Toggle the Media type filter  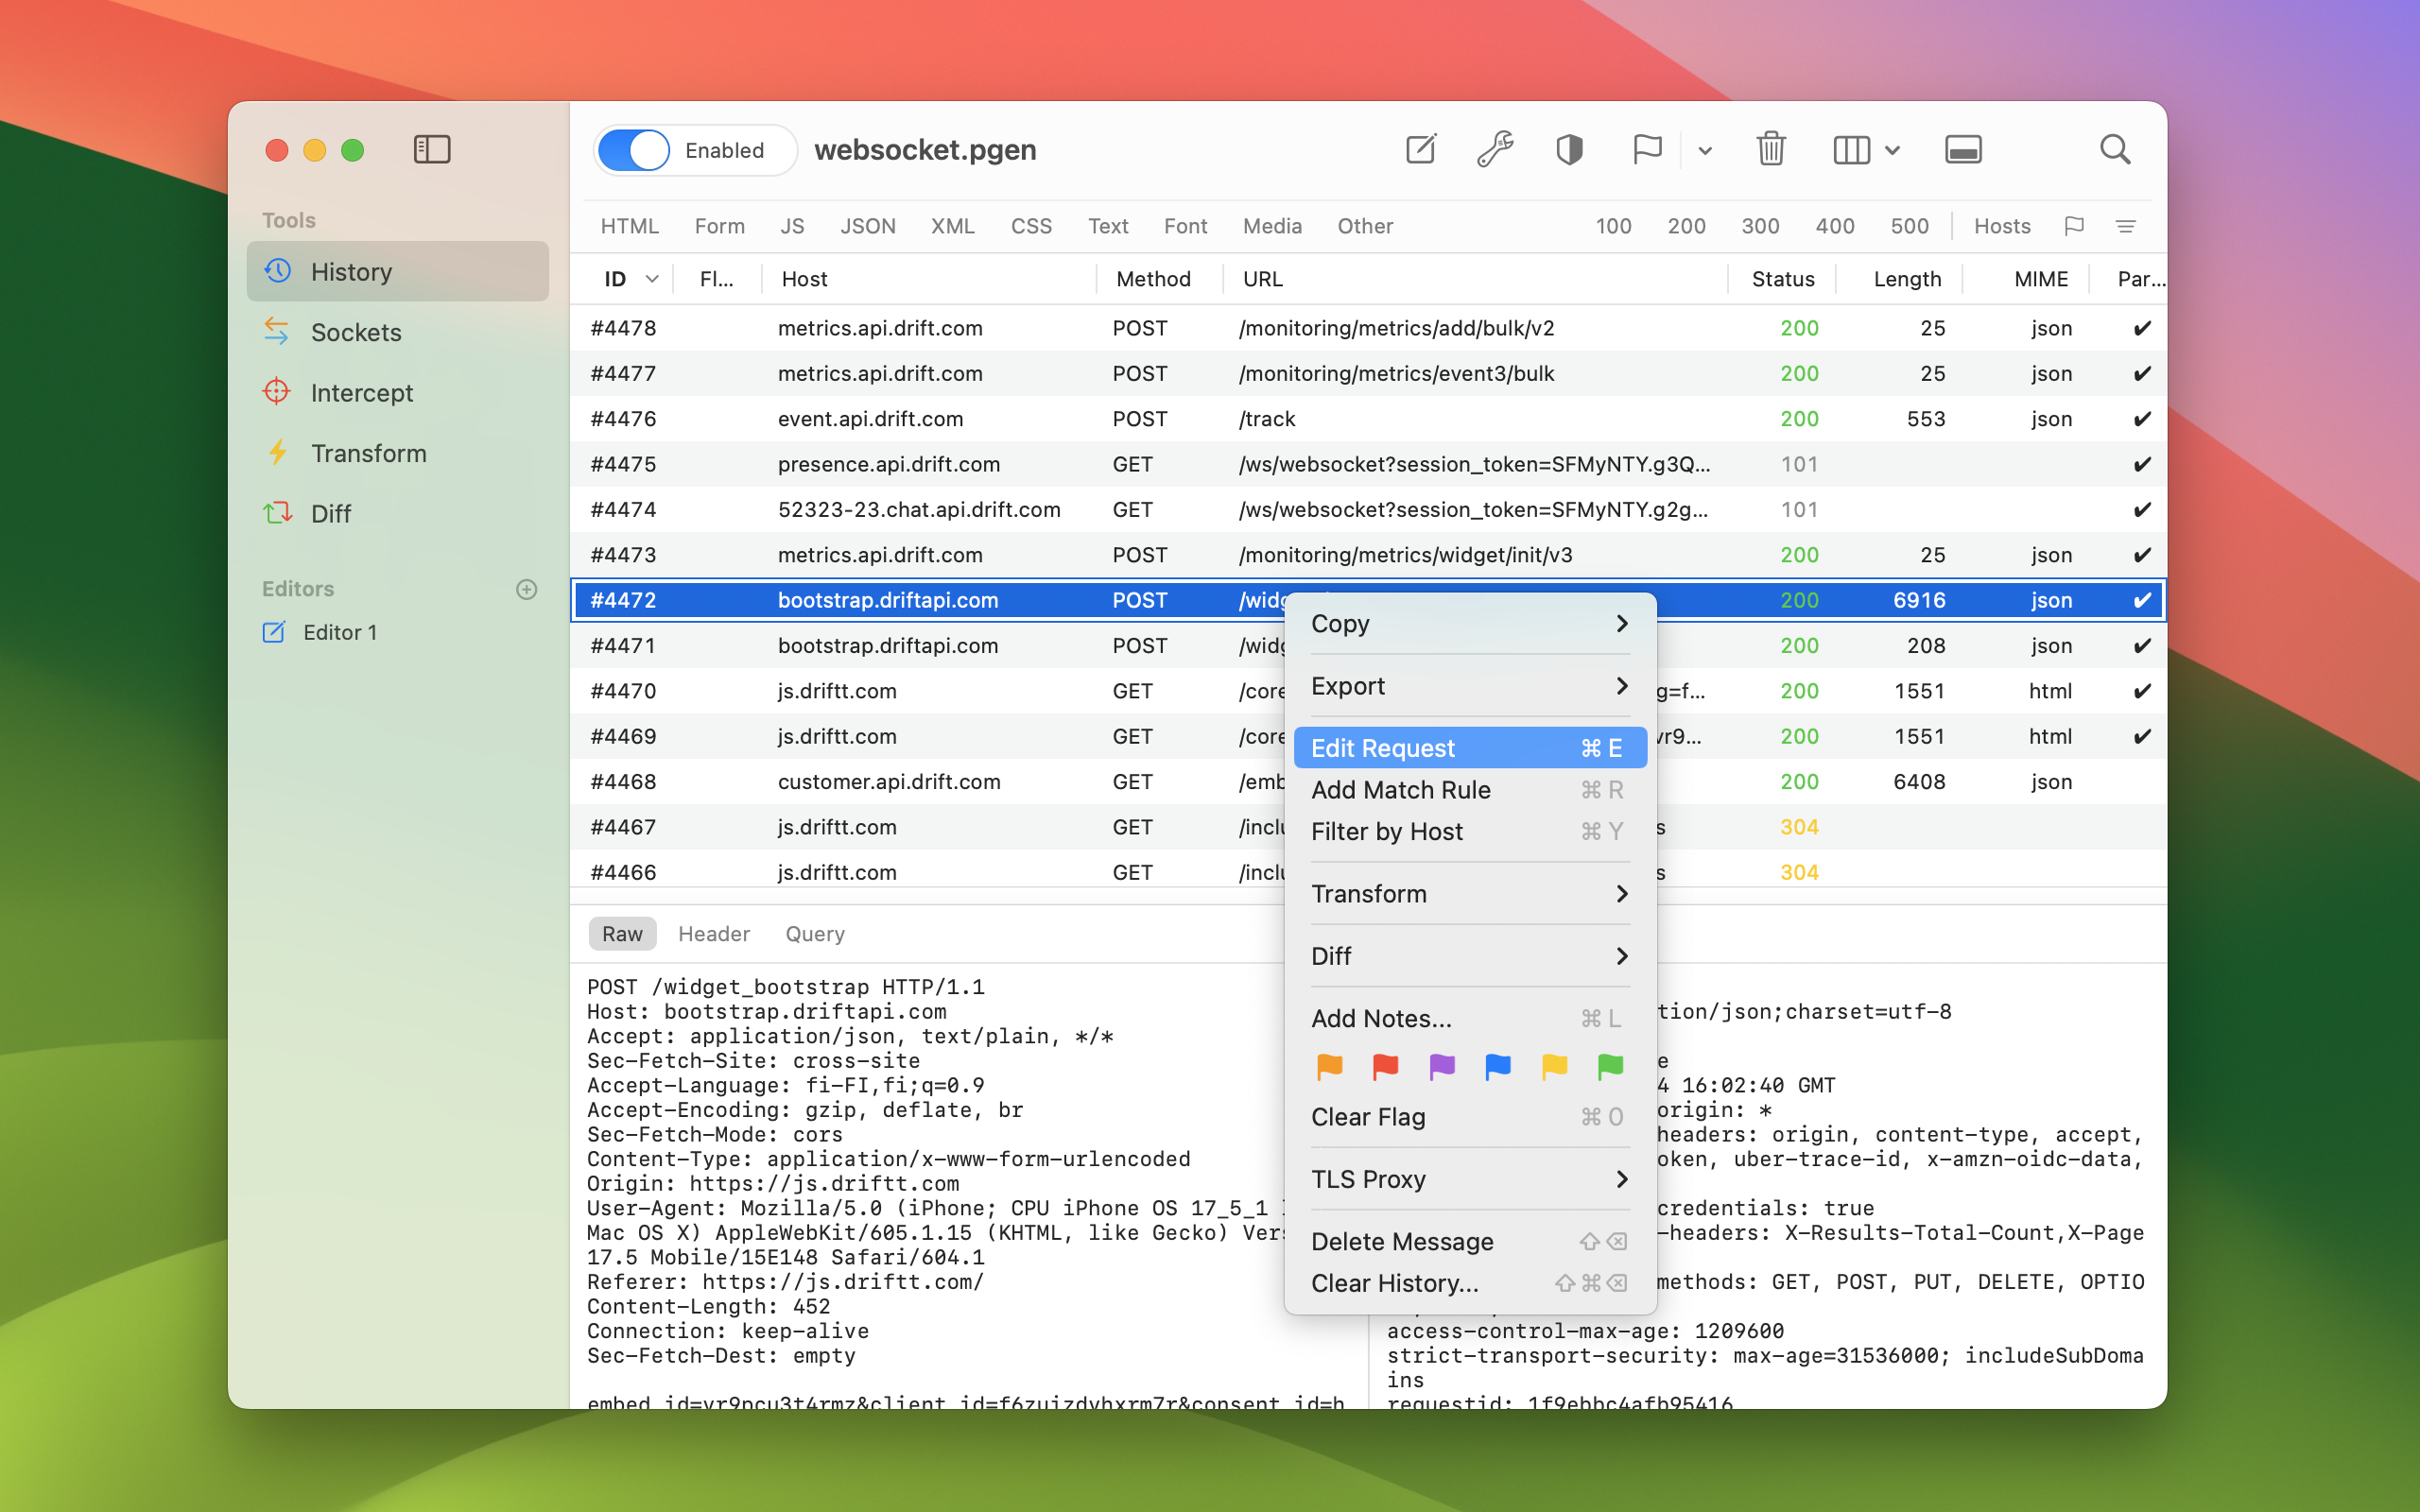tap(1272, 226)
